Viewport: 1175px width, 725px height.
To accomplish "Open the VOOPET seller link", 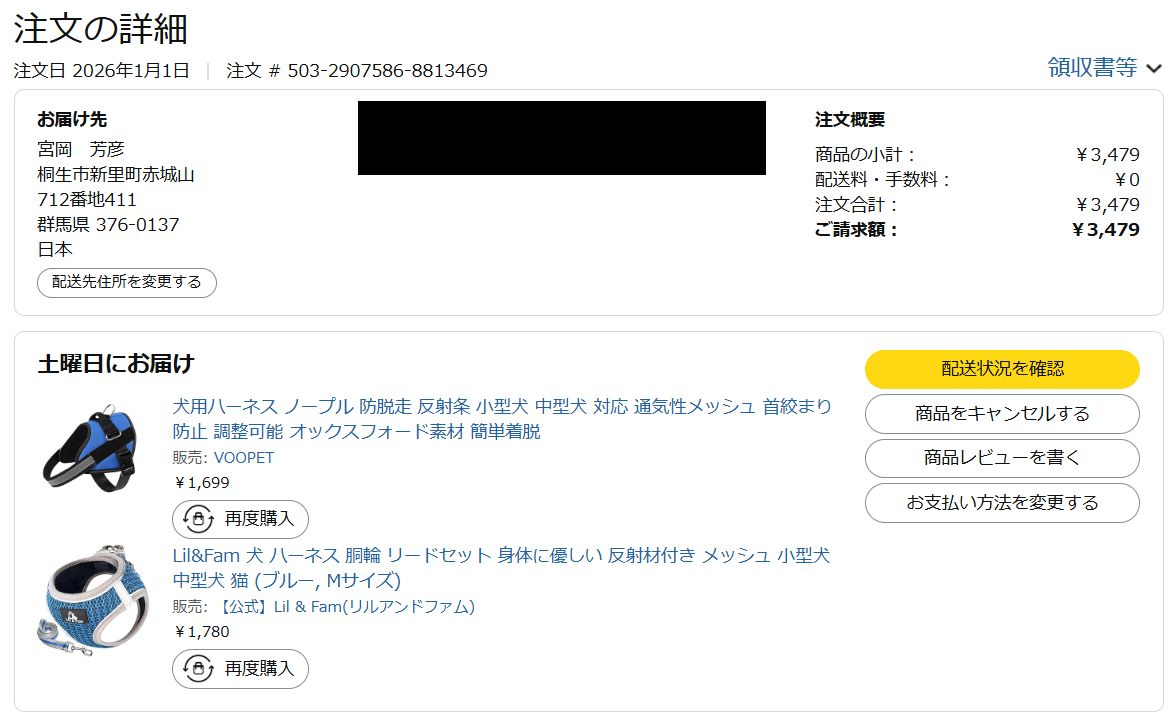I will pos(244,458).
